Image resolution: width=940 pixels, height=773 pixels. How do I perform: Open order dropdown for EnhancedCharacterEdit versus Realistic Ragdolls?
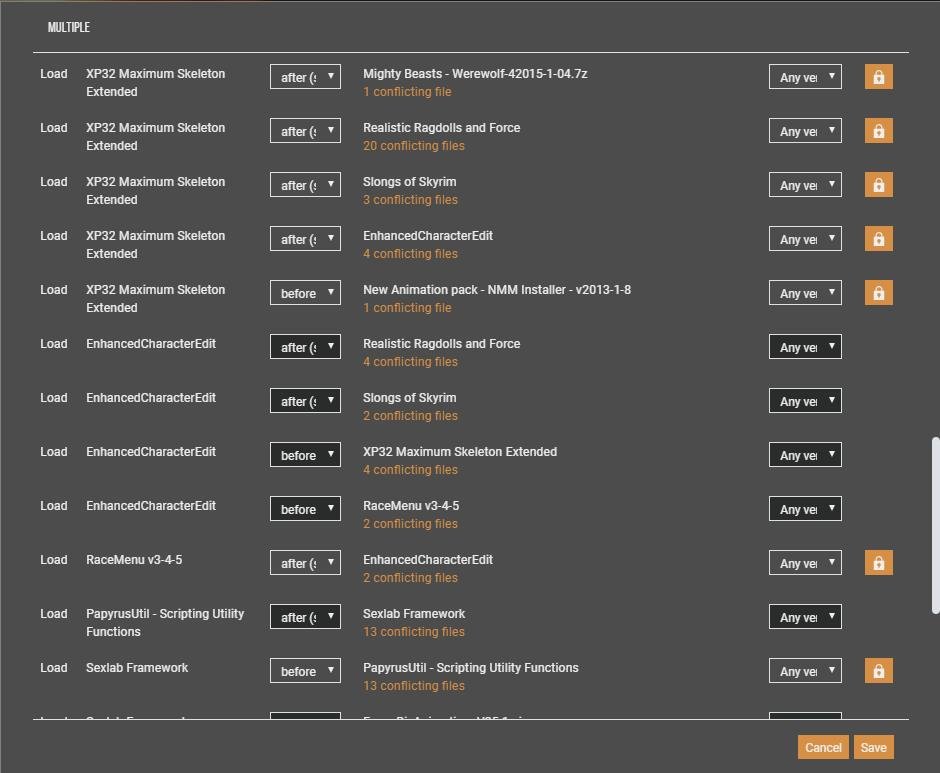tap(305, 347)
